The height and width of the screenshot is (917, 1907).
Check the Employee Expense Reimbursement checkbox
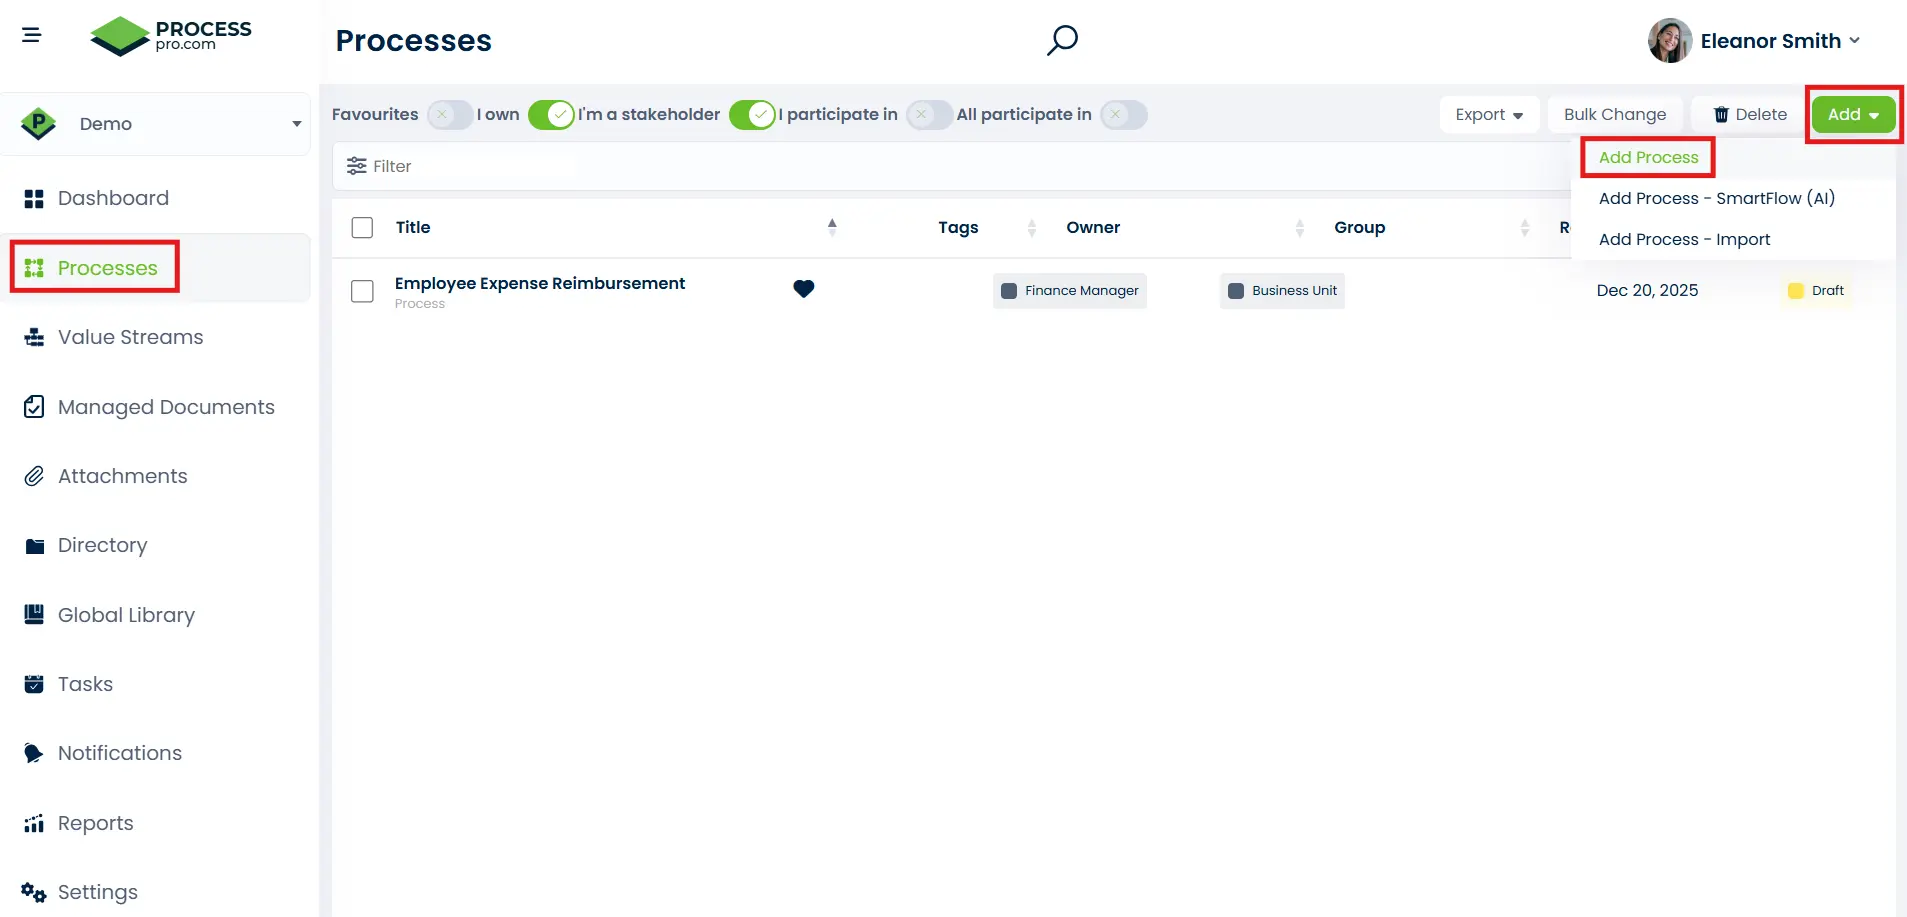[362, 291]
